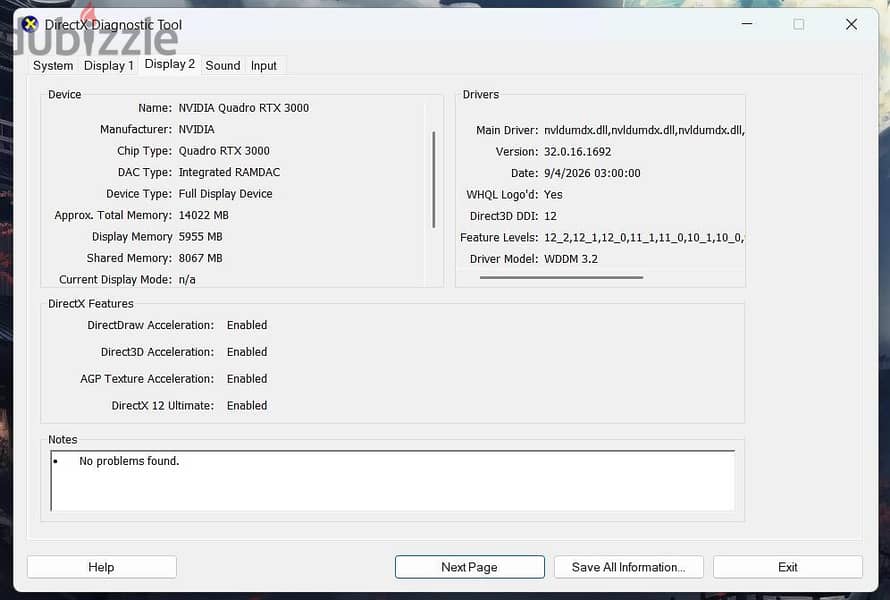Image resolution: width=890 pixels, height=600 pixels.
Task: Click the DirectX Diagnostic Tool title icon
Action: (x=30, y=24)
